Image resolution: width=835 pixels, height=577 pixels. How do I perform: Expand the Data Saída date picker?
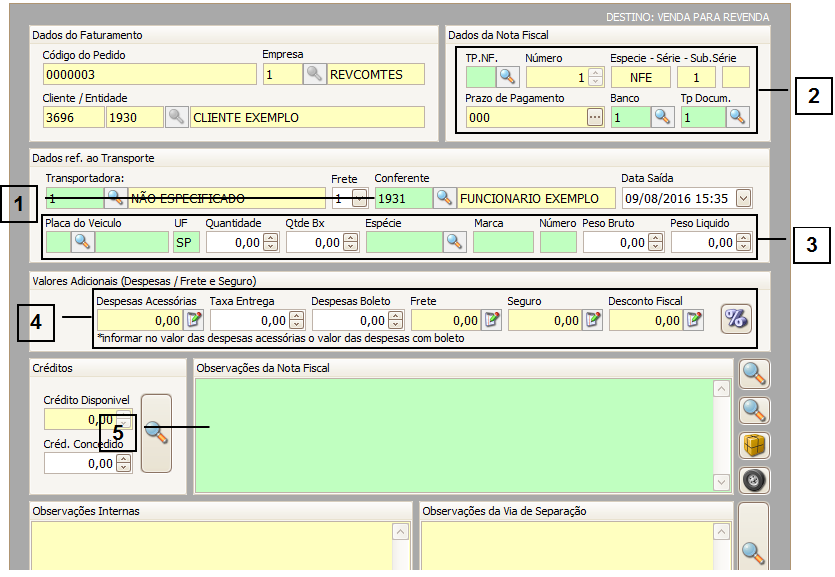click(742, 198)
